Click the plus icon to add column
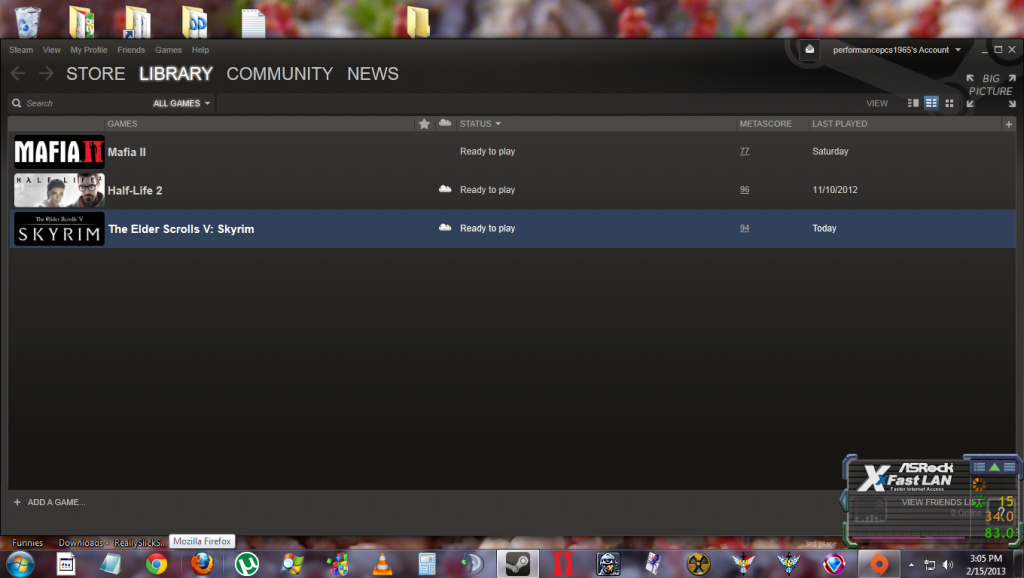This screenshot has width=1024, height=578. 1008,123
